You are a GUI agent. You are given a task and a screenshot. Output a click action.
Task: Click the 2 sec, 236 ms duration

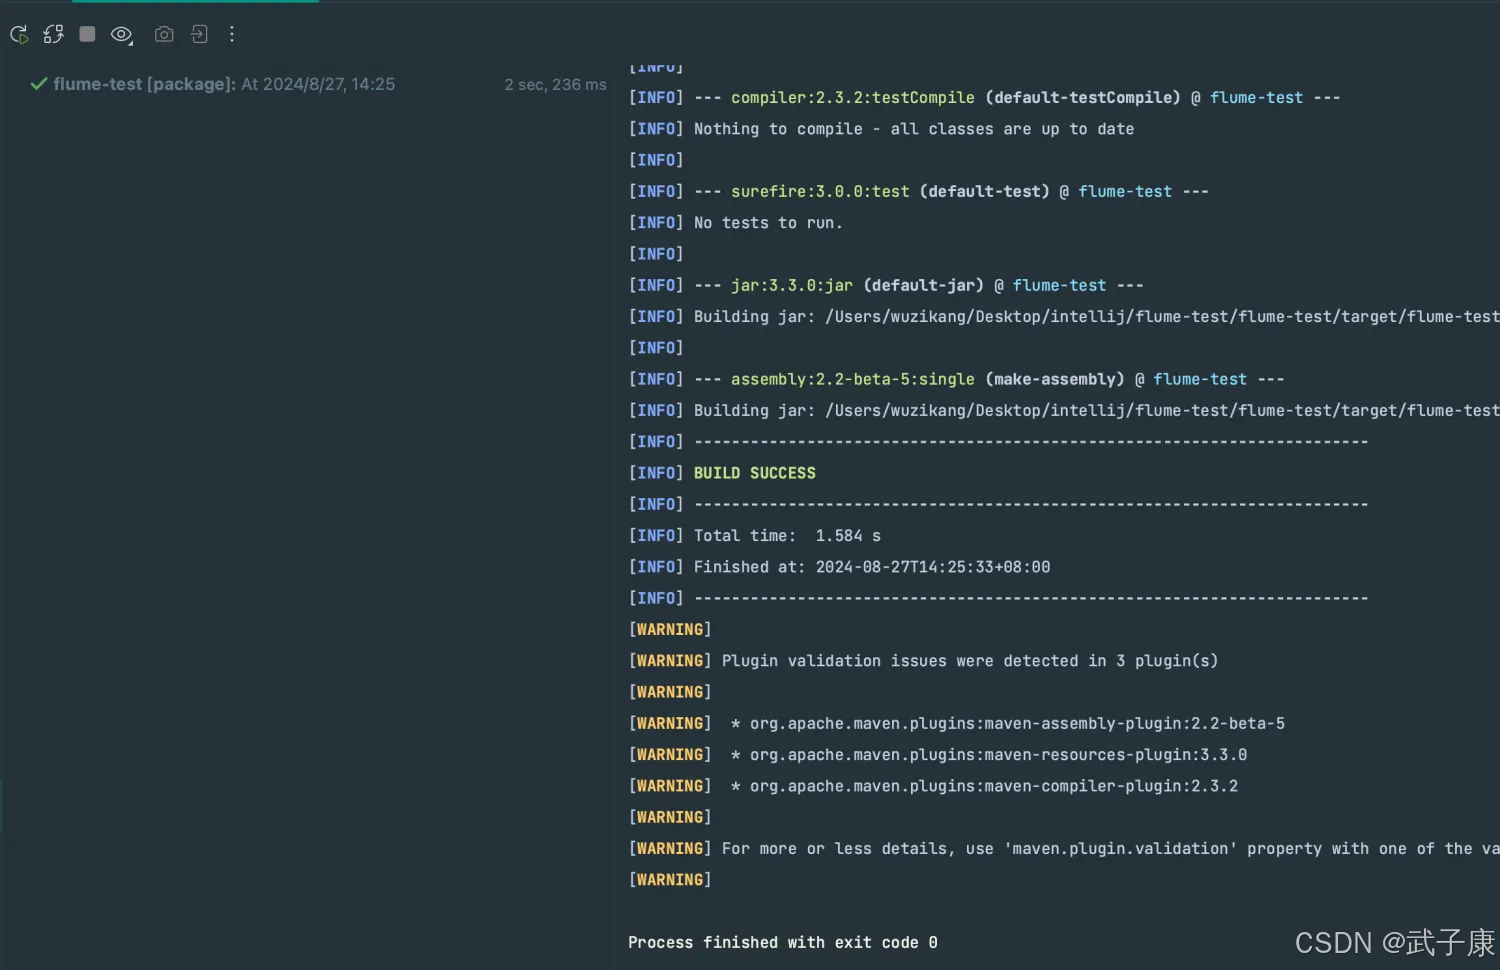[555, 85]
